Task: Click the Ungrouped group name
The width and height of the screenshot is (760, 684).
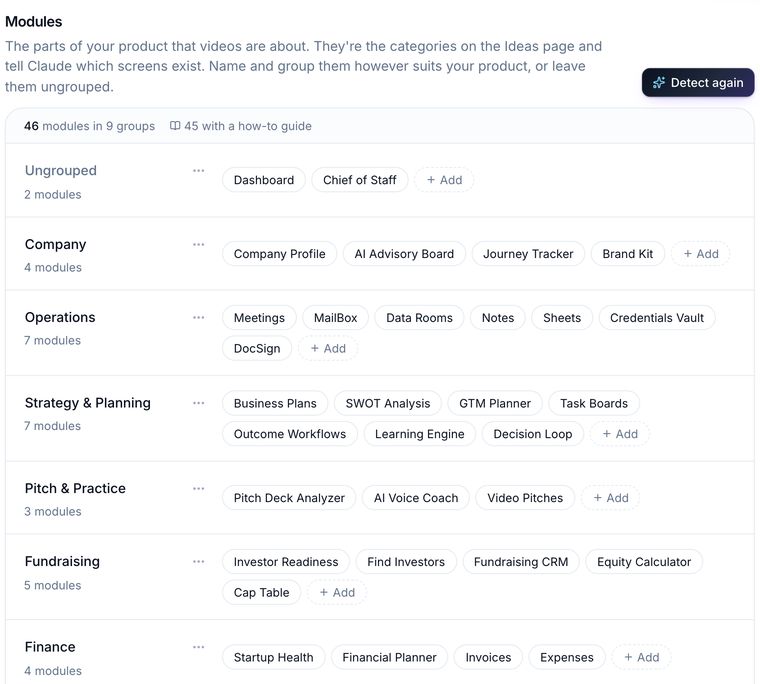Action: (x=61, y=171)
